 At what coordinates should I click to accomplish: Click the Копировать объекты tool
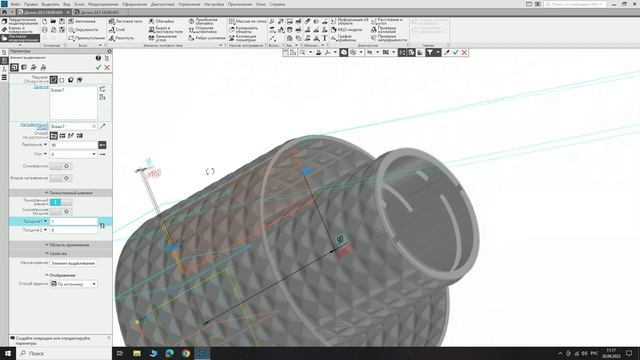tap(243, 30)
